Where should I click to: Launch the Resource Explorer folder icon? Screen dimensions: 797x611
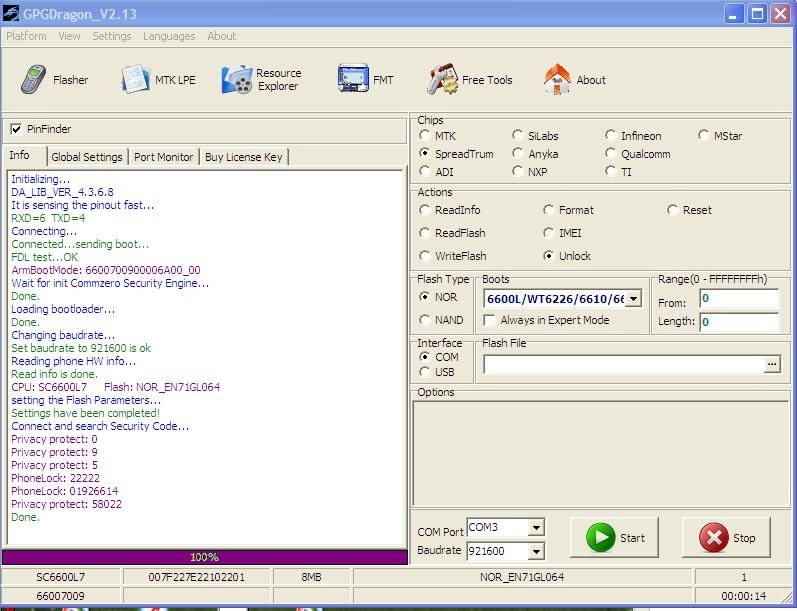click(x=237, y=79)
